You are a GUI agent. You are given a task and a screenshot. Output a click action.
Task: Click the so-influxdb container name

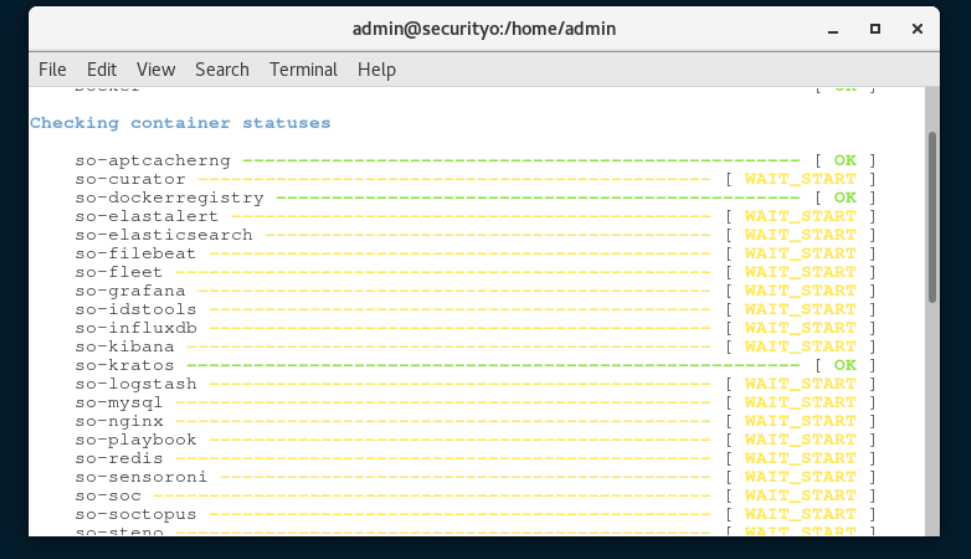(136, 327)
